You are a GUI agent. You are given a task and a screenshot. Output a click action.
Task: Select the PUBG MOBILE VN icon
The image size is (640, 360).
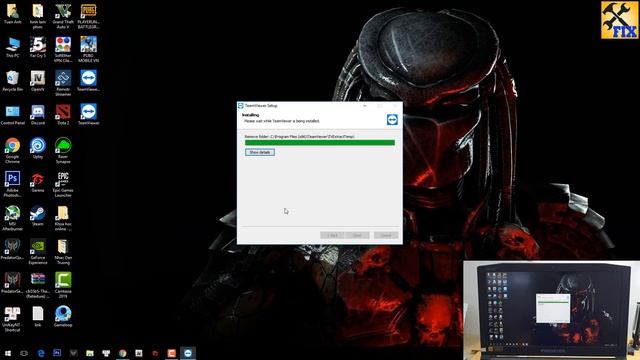point(88,50)
